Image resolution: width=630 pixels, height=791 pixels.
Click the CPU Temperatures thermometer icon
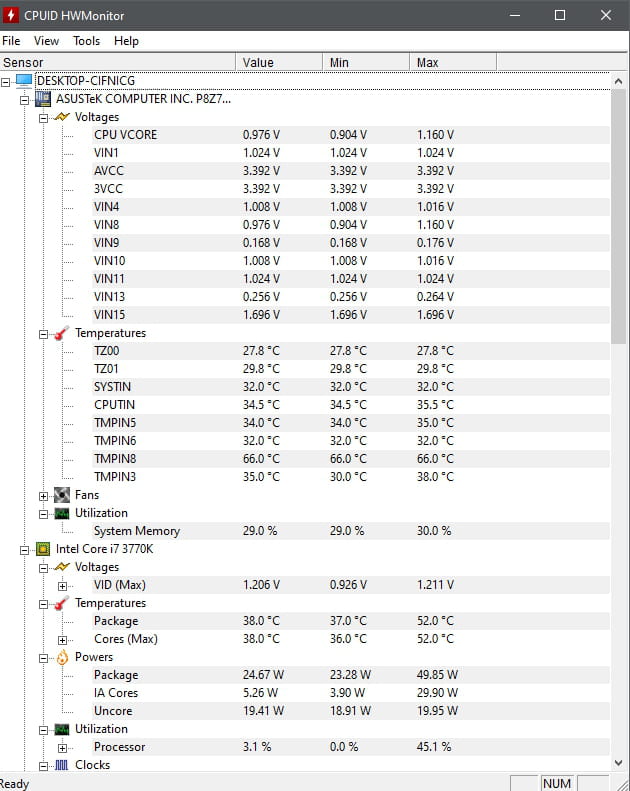(62, 603)
